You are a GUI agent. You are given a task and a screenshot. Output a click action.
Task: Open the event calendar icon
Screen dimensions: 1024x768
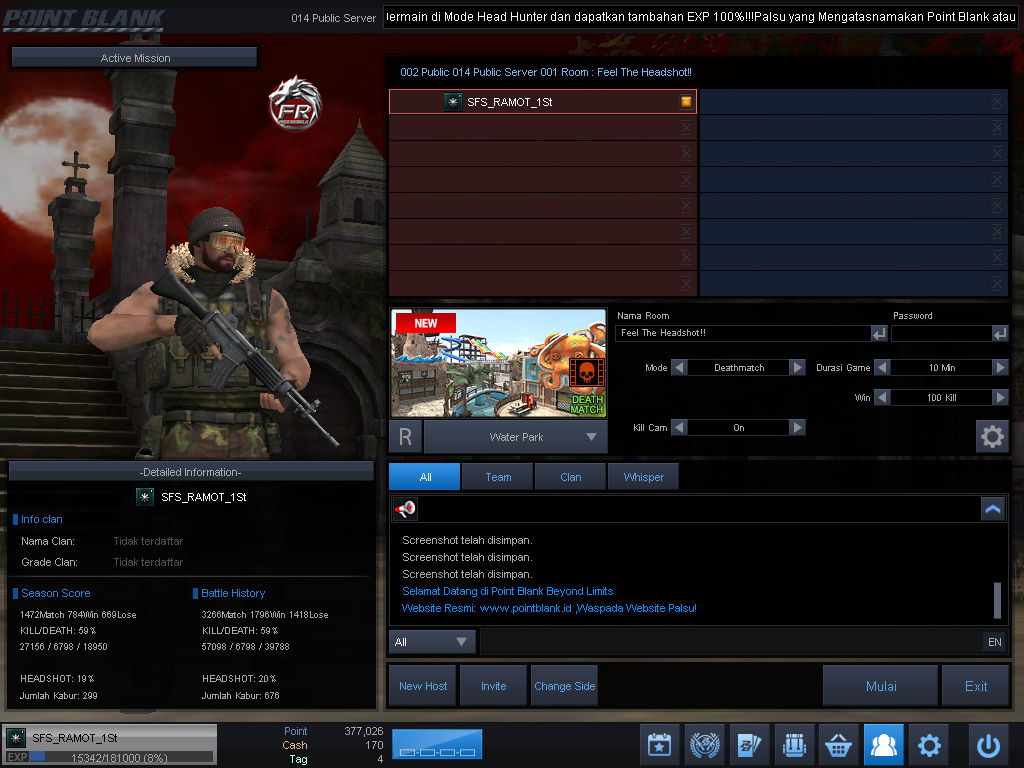click(x=660, y=744)
